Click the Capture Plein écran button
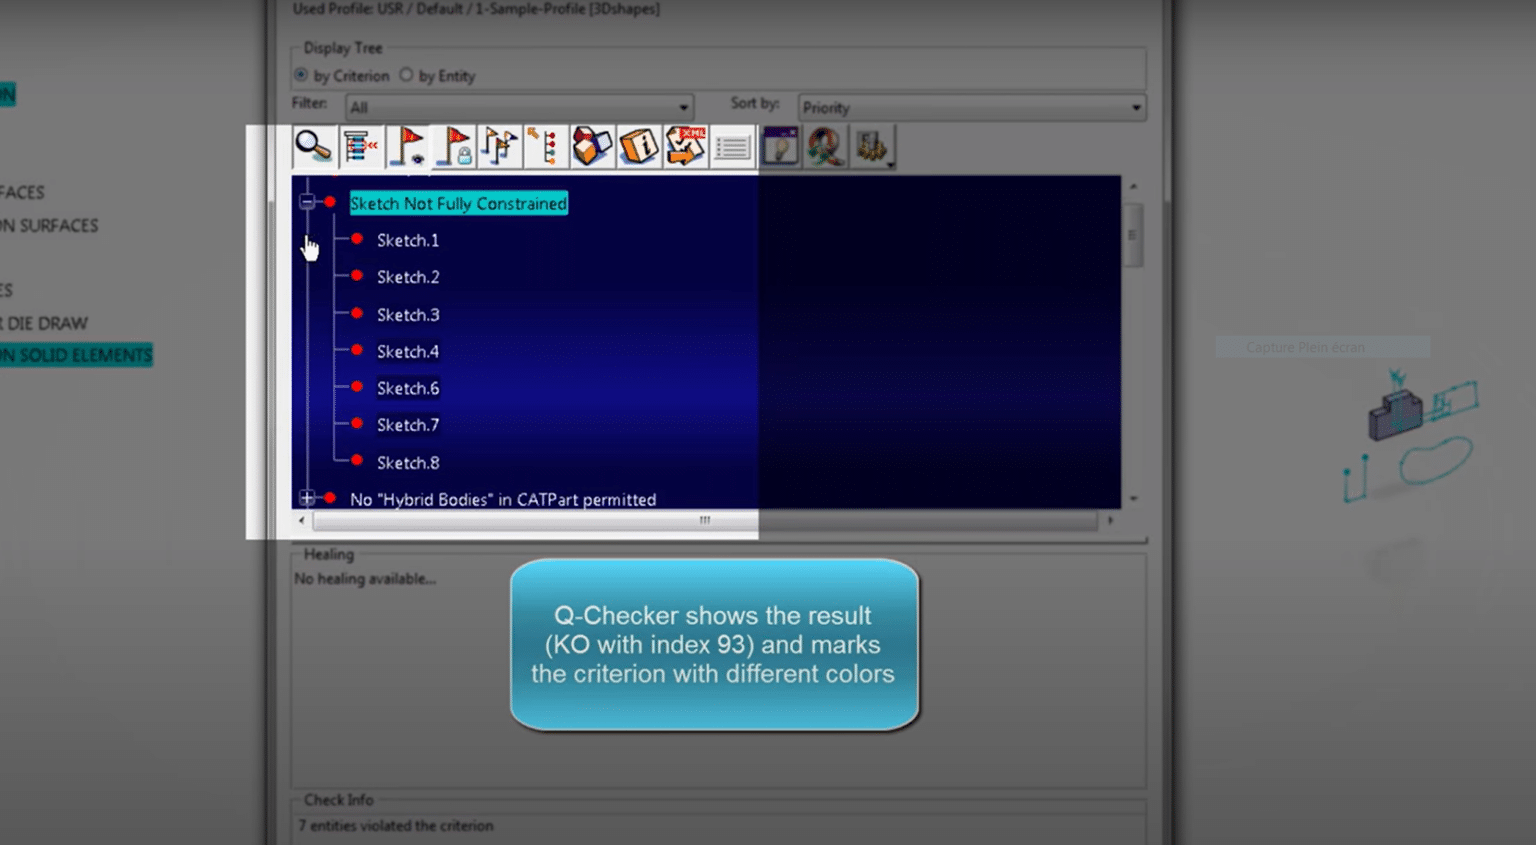1536x845 pixels. coord(1322,347)
